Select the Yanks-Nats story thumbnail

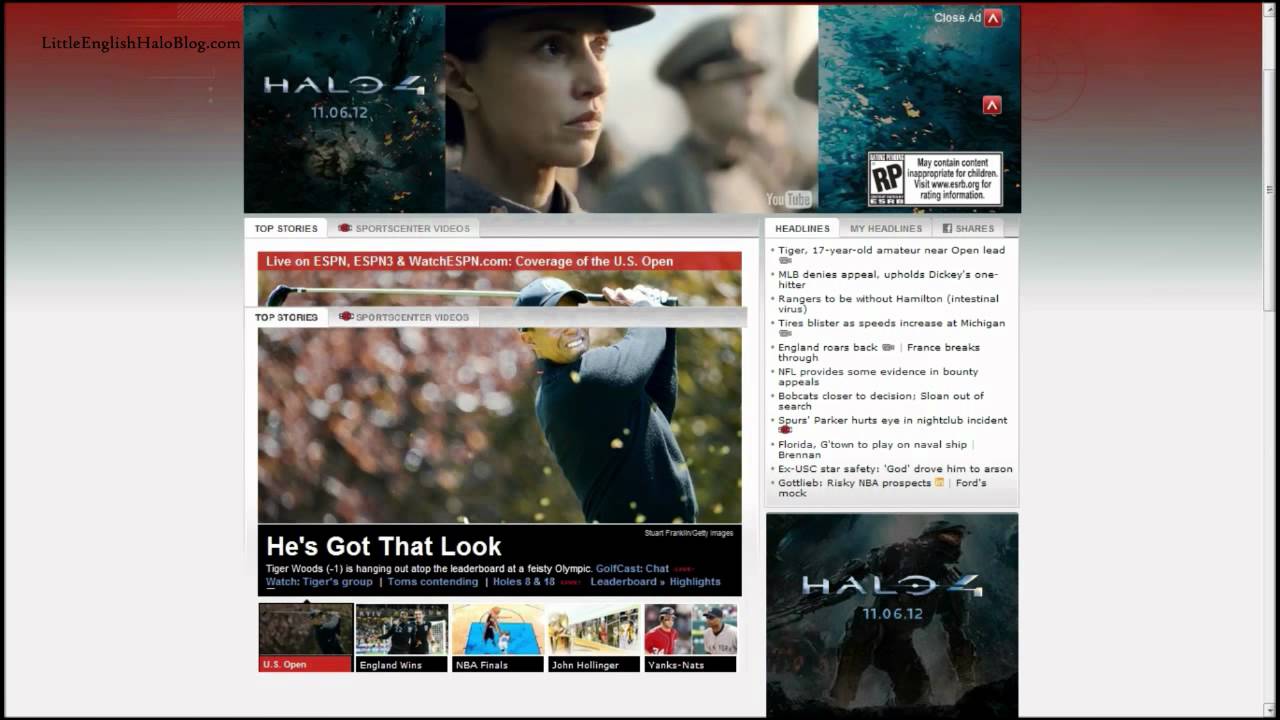690,637
